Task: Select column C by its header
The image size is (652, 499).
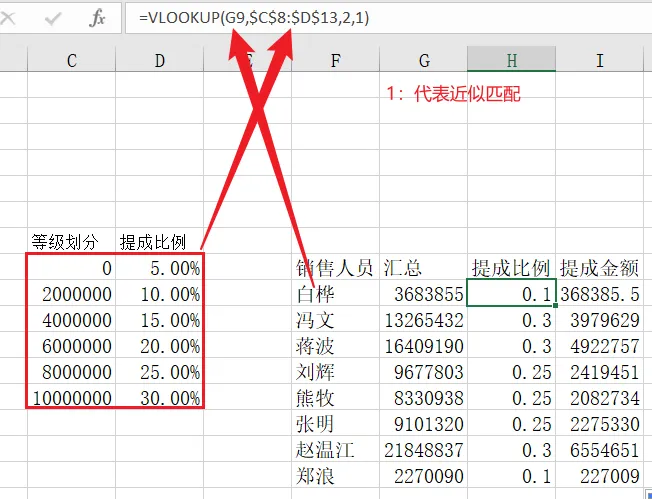Action: click(x=71, y=61)
